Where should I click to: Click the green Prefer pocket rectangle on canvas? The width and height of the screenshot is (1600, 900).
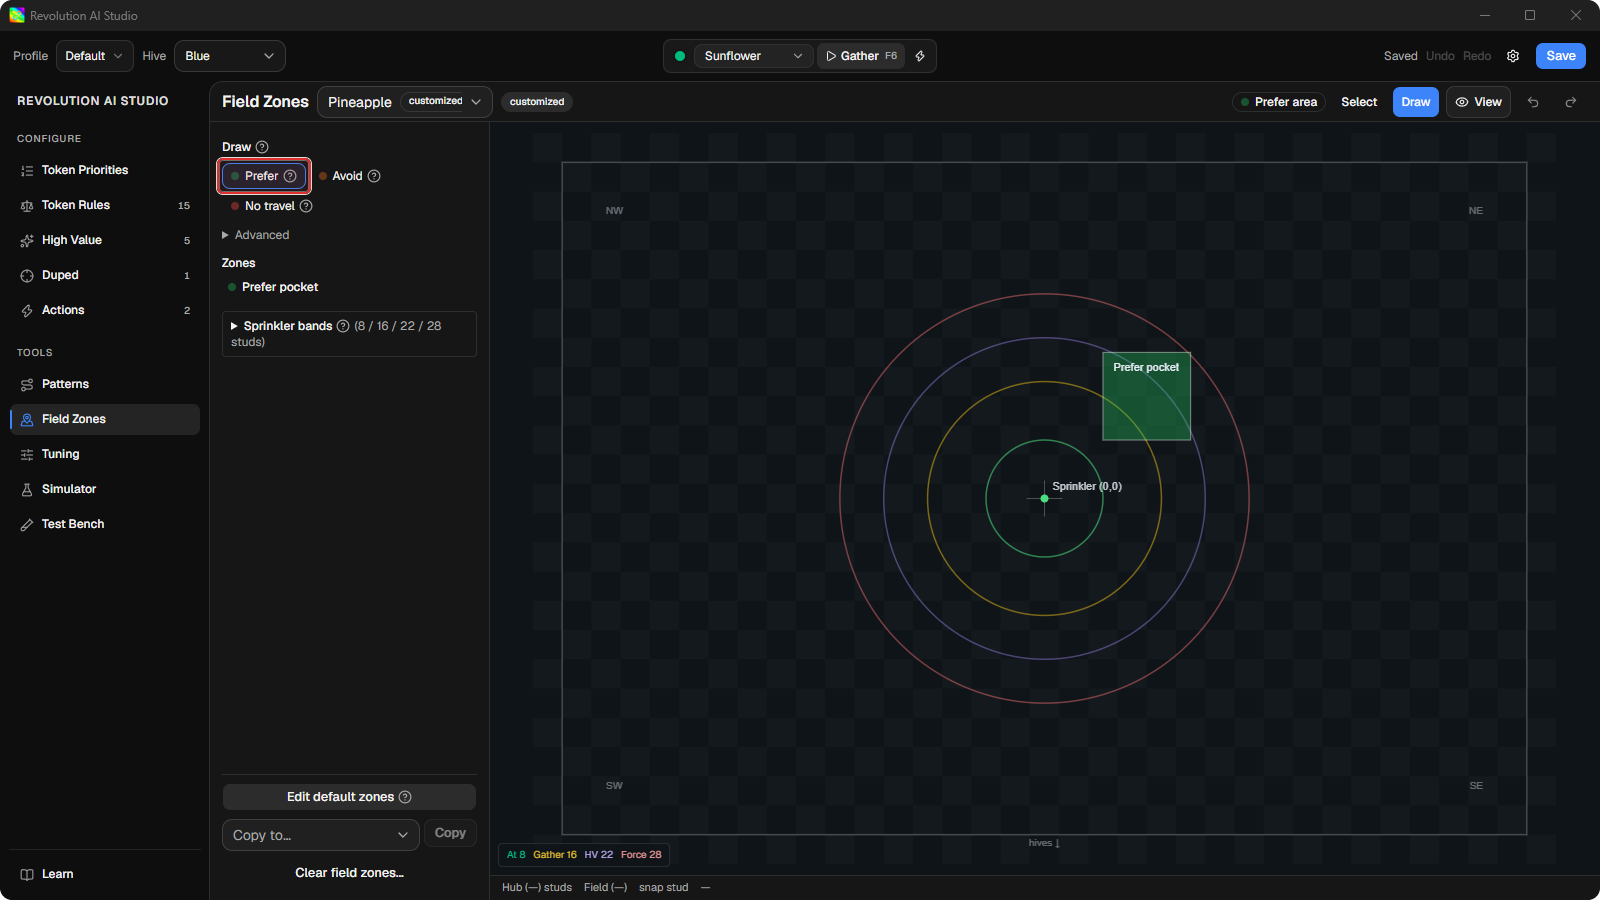point(1146,396)
